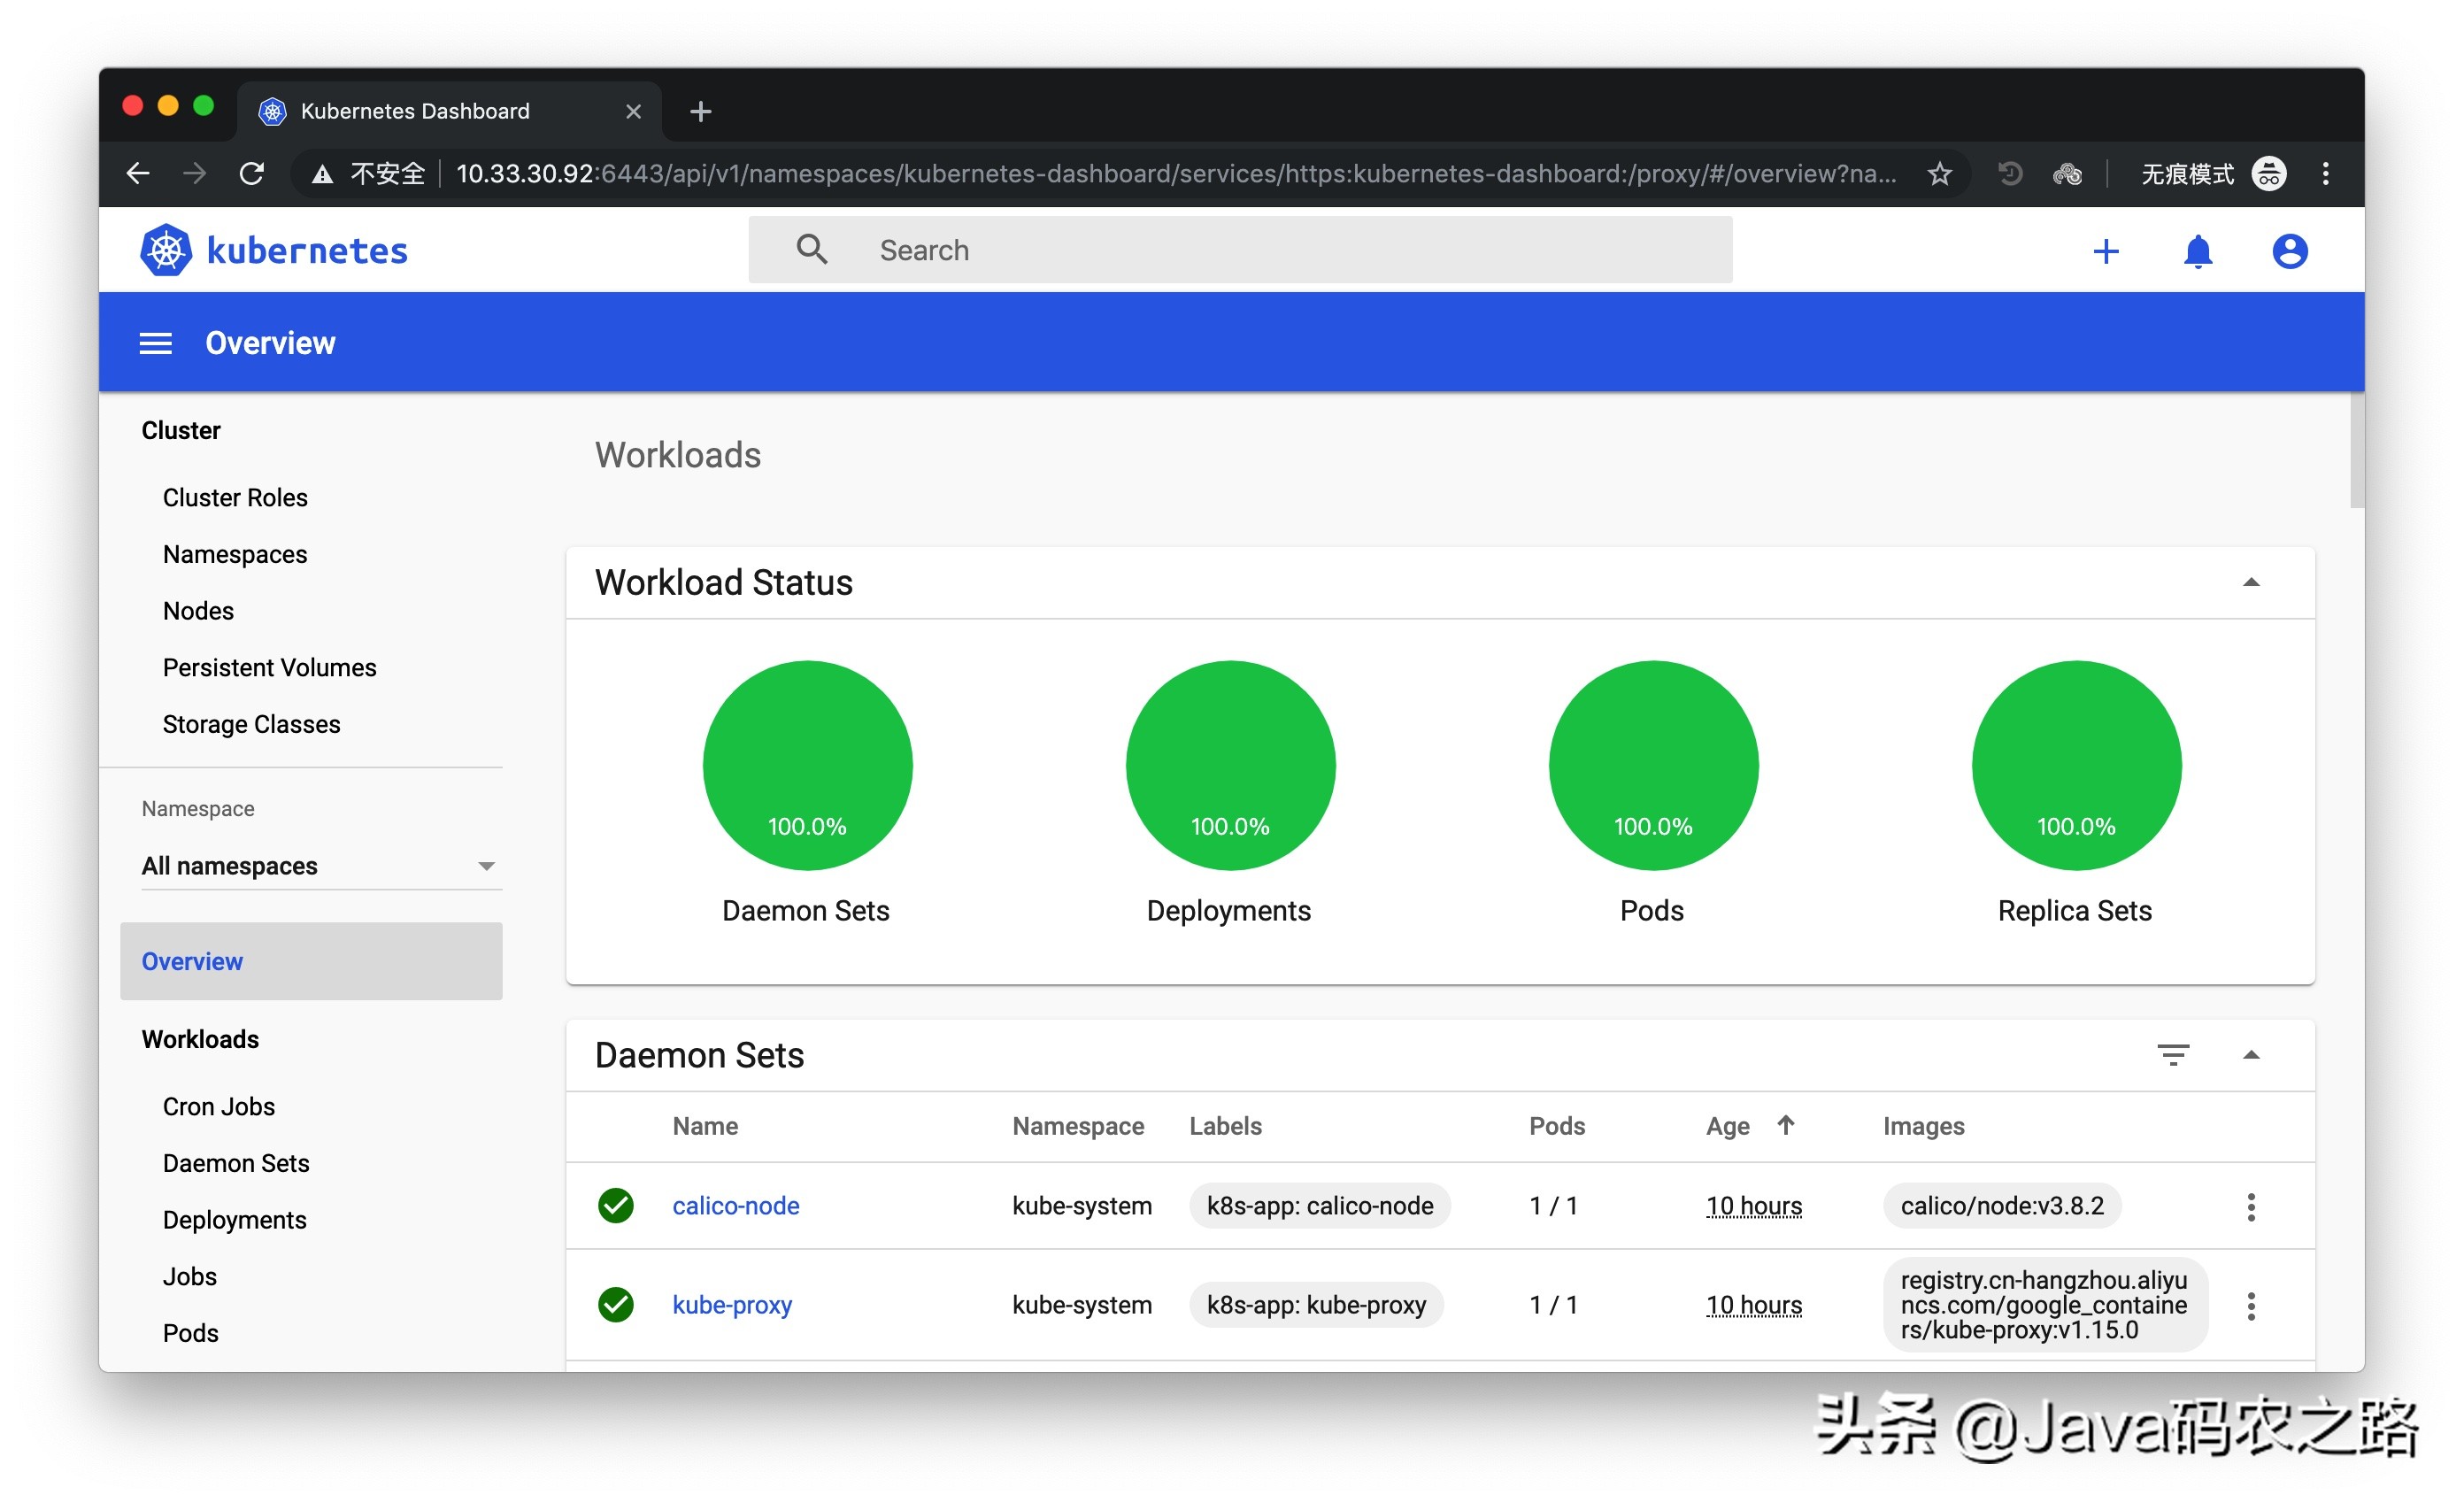This screenshot has width=2464, height=1503.
Task: Click inside the Search input field
Action: point(1100,249)
